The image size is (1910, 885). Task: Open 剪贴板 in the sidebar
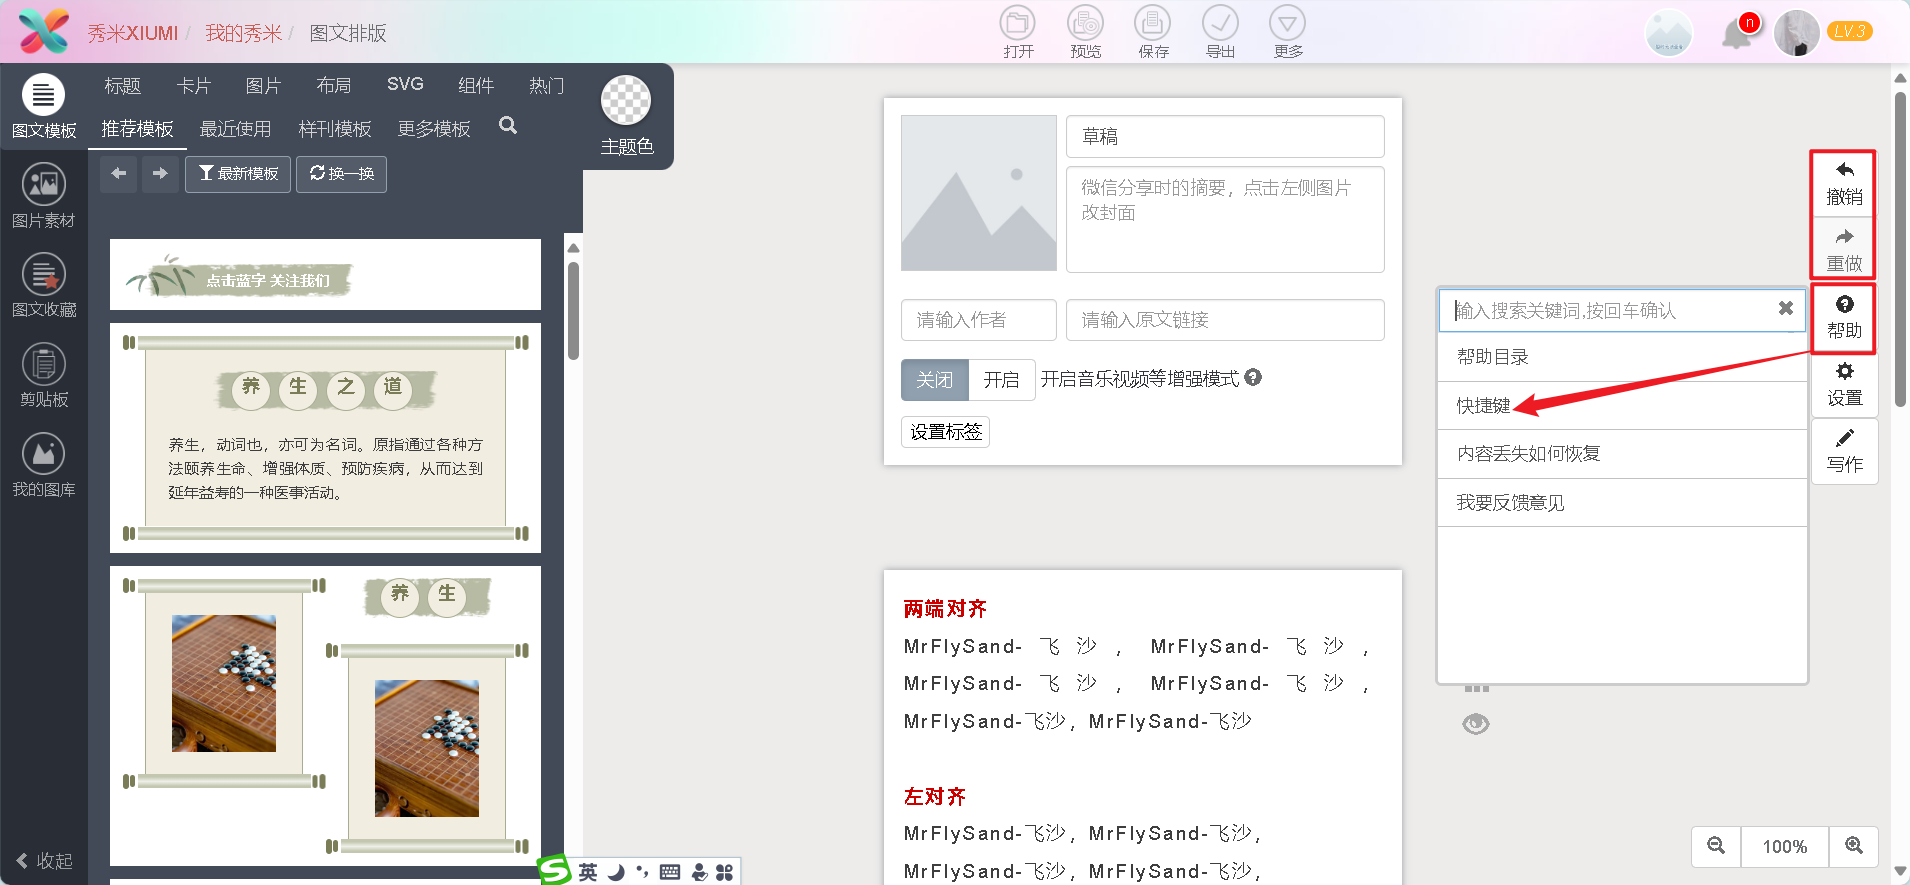[x=43, y=375]
